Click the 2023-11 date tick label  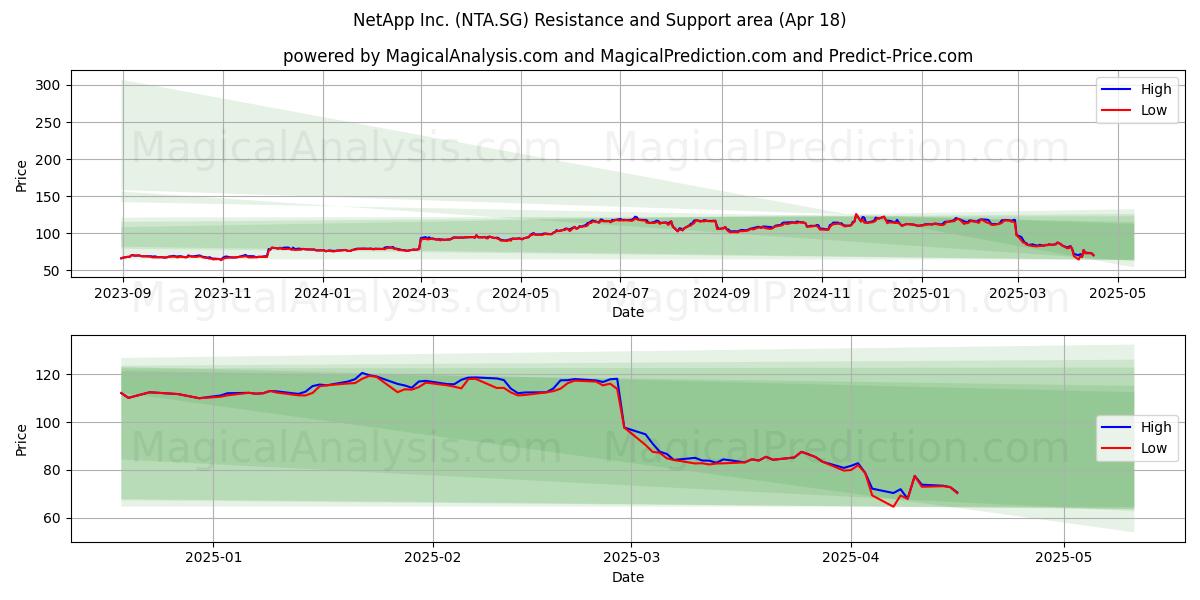pyautogui.click(x=222, y=295)
